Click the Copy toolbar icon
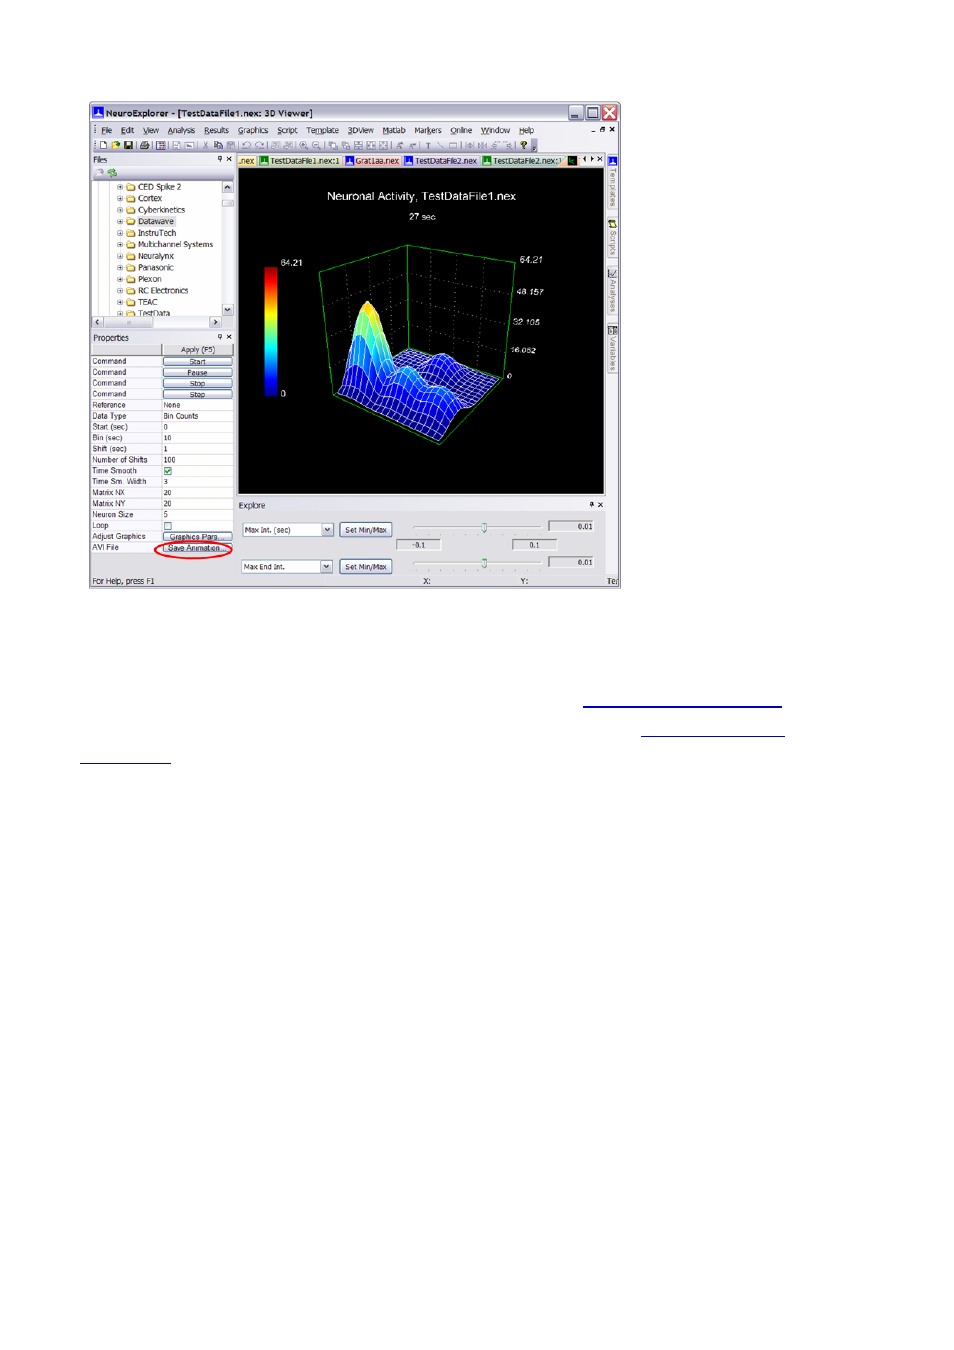The width and height of the screenshot is (954, 1350). 218,145
